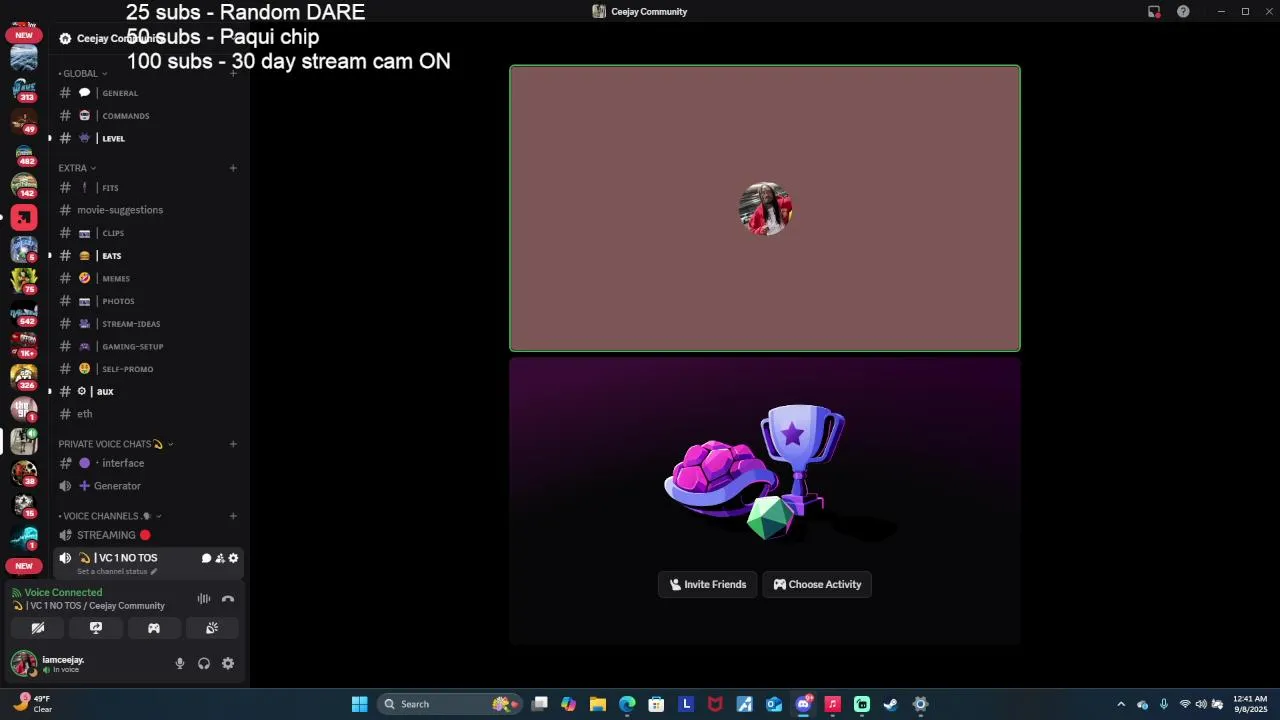Open the GENERAL text channel

coord(148,93)
